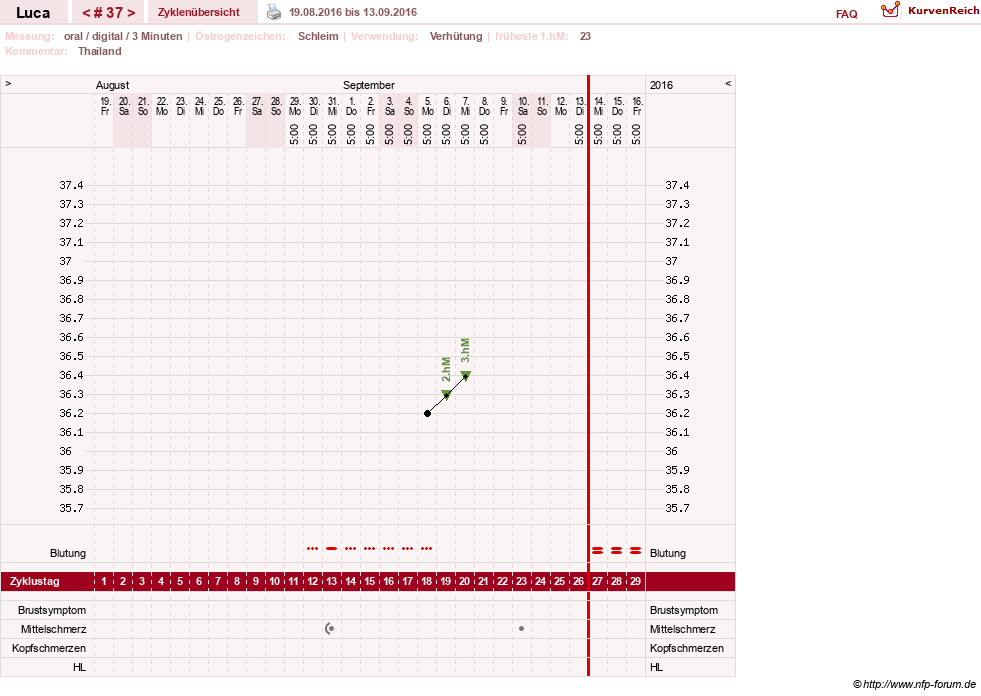Click the printer icon
The image size is (981, 696).
point(274,12)
